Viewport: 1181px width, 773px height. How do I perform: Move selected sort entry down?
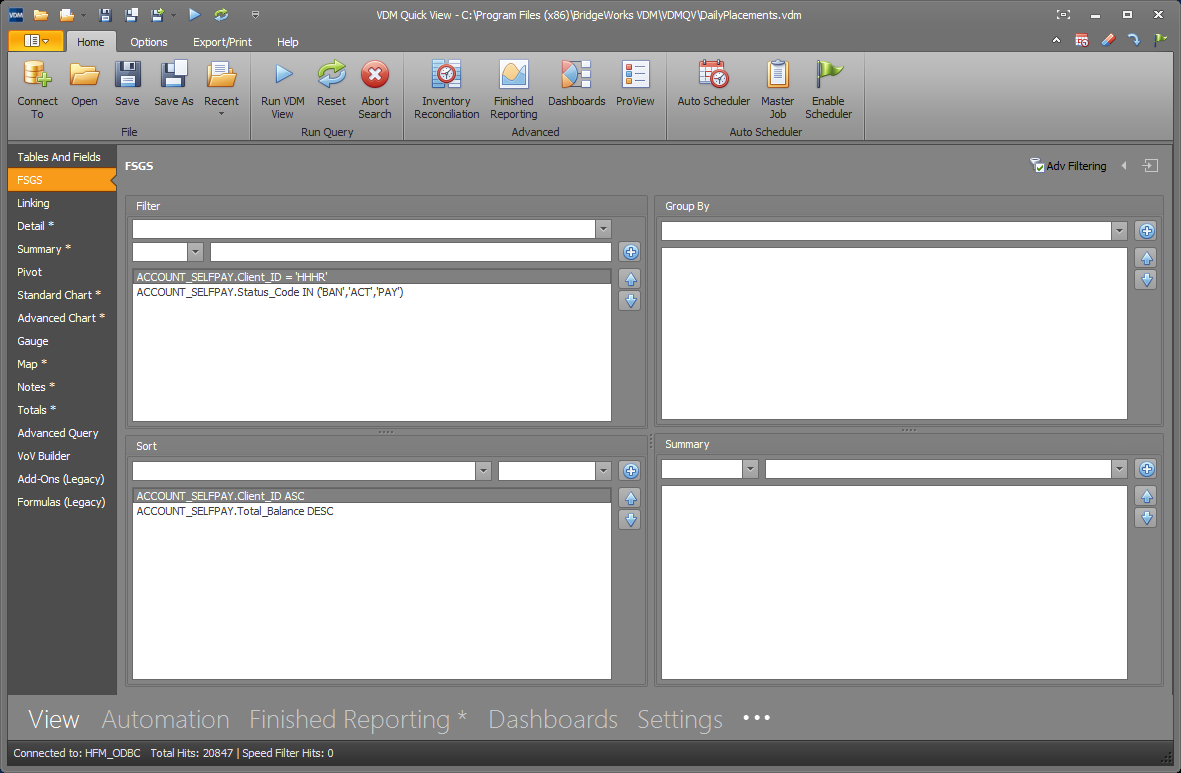(630, 520)
